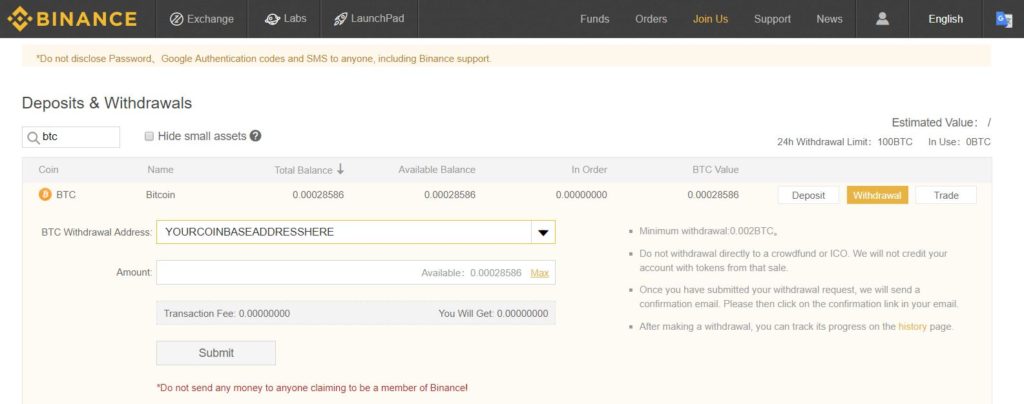Viewport: 1024px width, 404px height.
Task: Click the Max amount link
Action: tap(539, 273)
